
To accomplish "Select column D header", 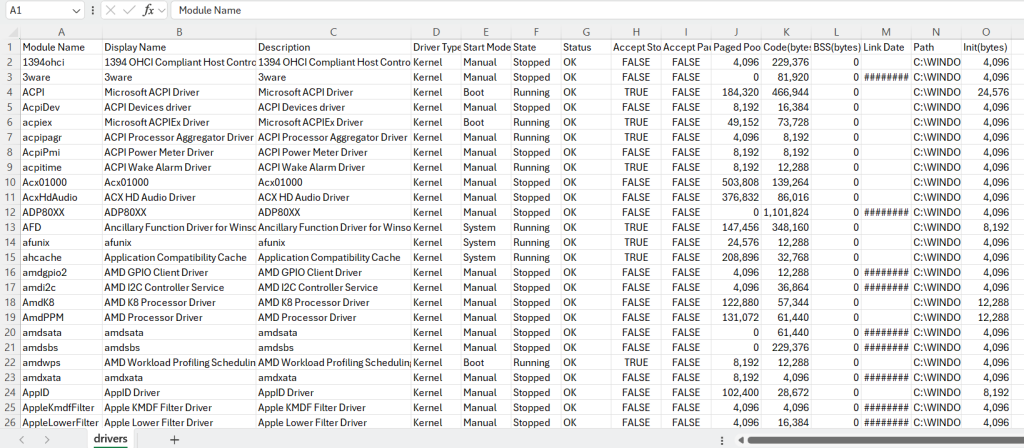I will (x=436, y=32).
